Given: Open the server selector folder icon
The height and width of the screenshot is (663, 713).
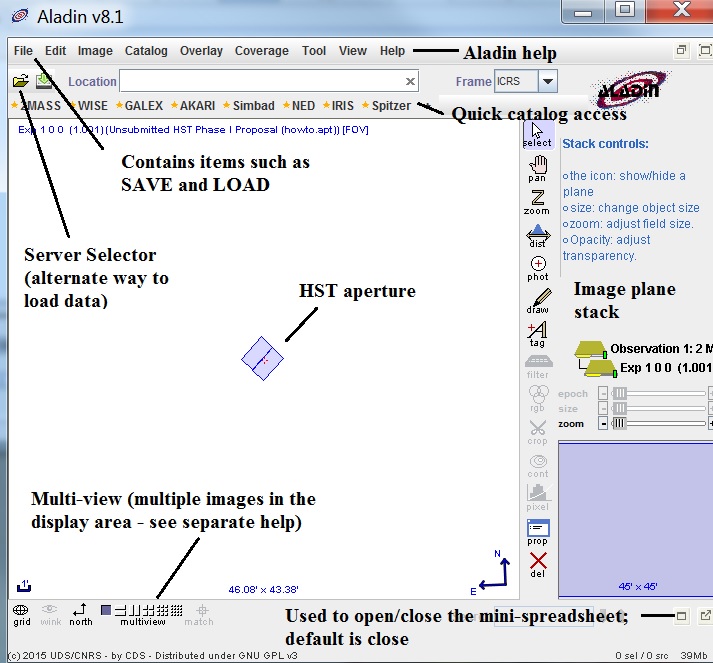Looking at the screenshot, I should point(20,81).
